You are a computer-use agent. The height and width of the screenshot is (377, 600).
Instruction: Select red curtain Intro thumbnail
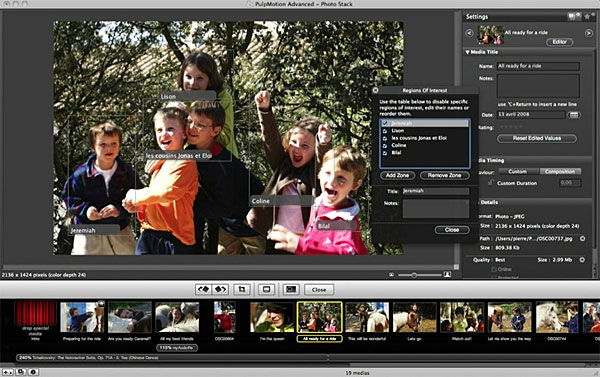click(x=35, y=313)
